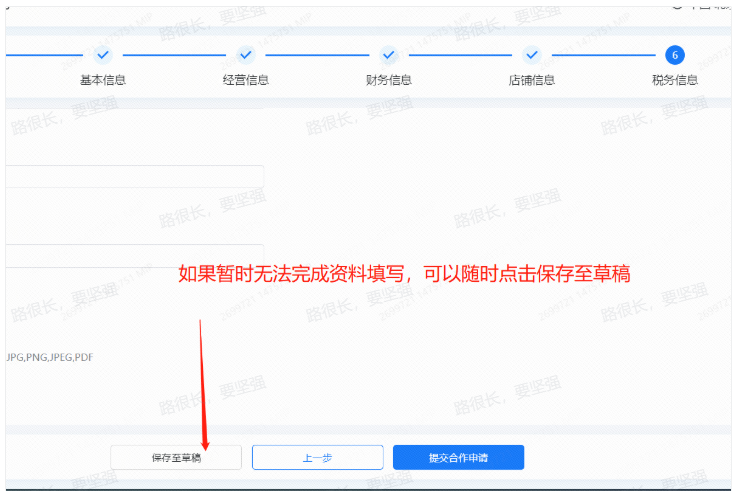Select the step 6 circle icon
740x504 pixels.
coord(675,55)
